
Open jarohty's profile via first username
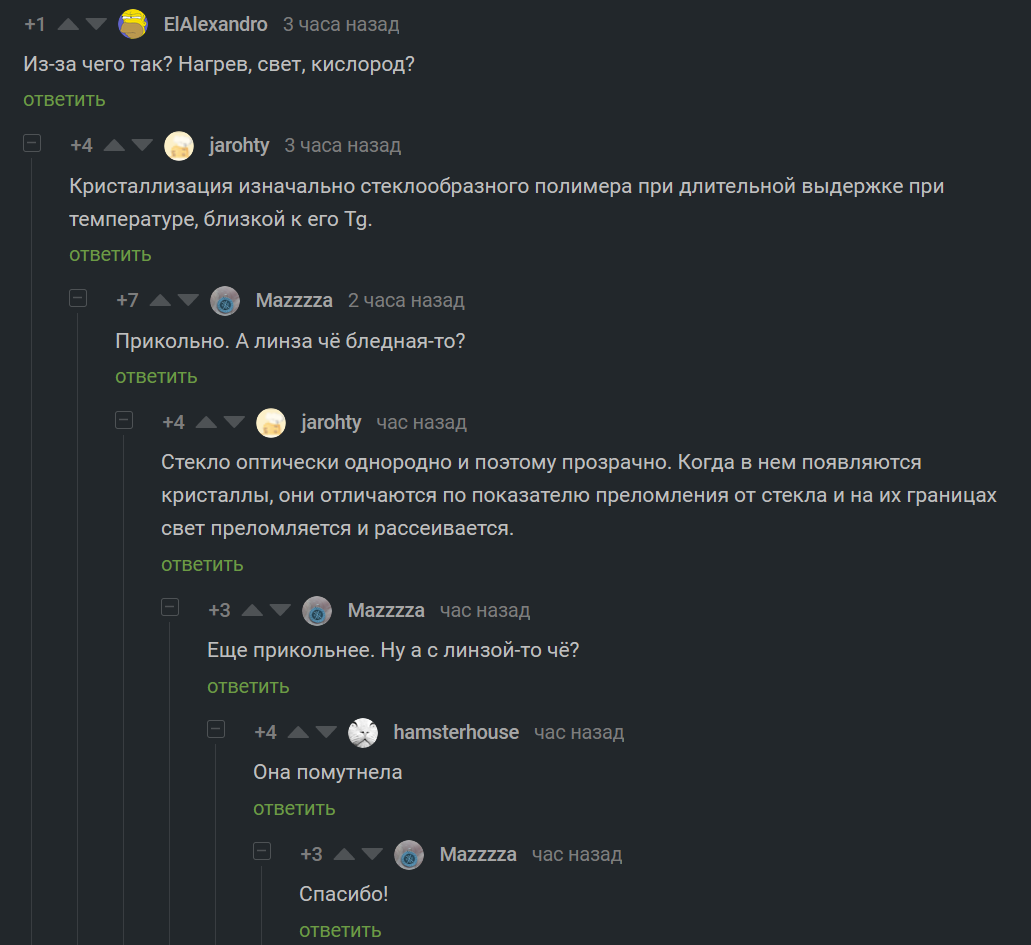click(x=239, y=146)
